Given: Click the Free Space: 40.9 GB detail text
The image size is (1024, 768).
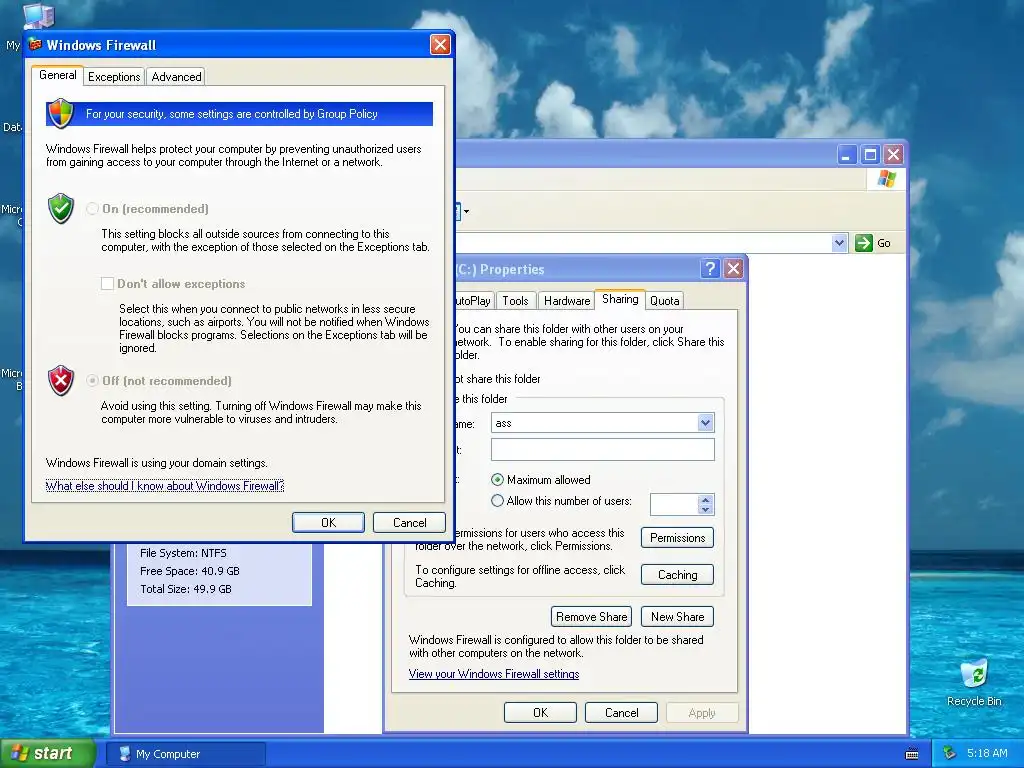Looking at the screenshot, I should click(x=189, y=571).
